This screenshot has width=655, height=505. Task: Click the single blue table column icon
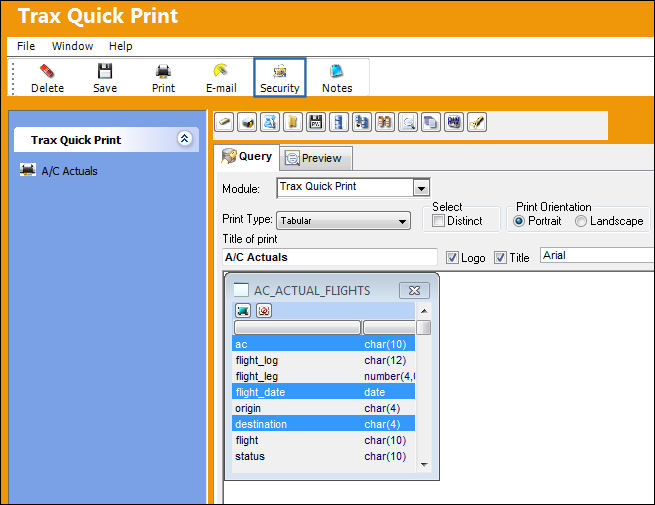pyautogui.click(x=339, y=122)
